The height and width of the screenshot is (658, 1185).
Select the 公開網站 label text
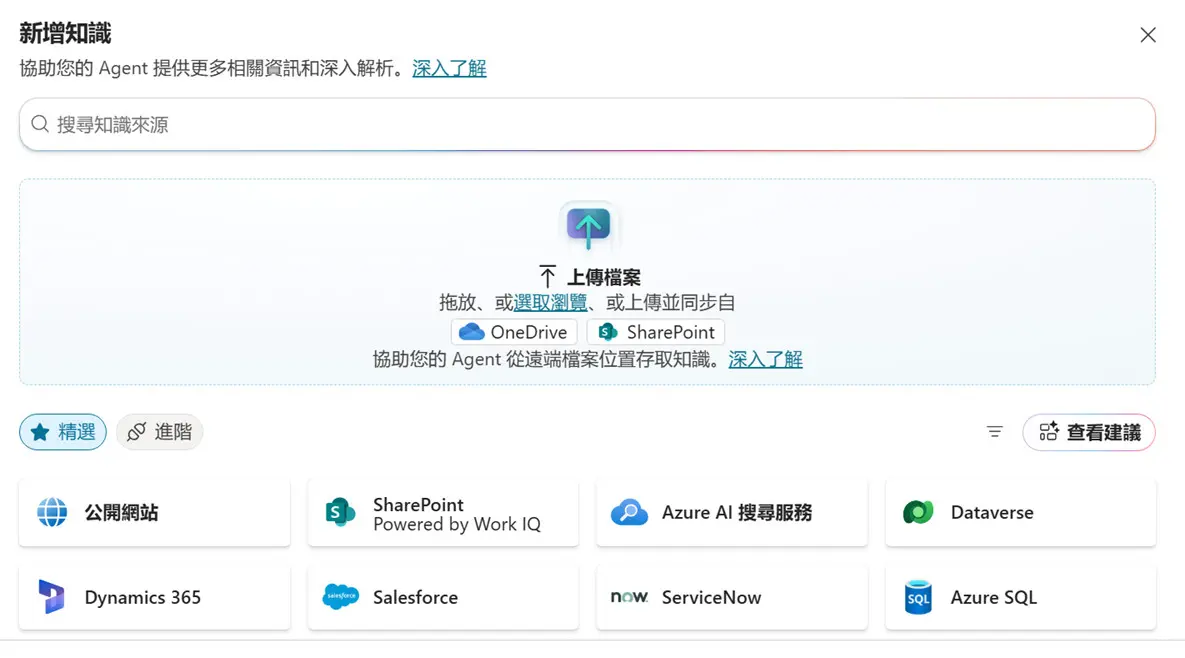tap(122, 512)
